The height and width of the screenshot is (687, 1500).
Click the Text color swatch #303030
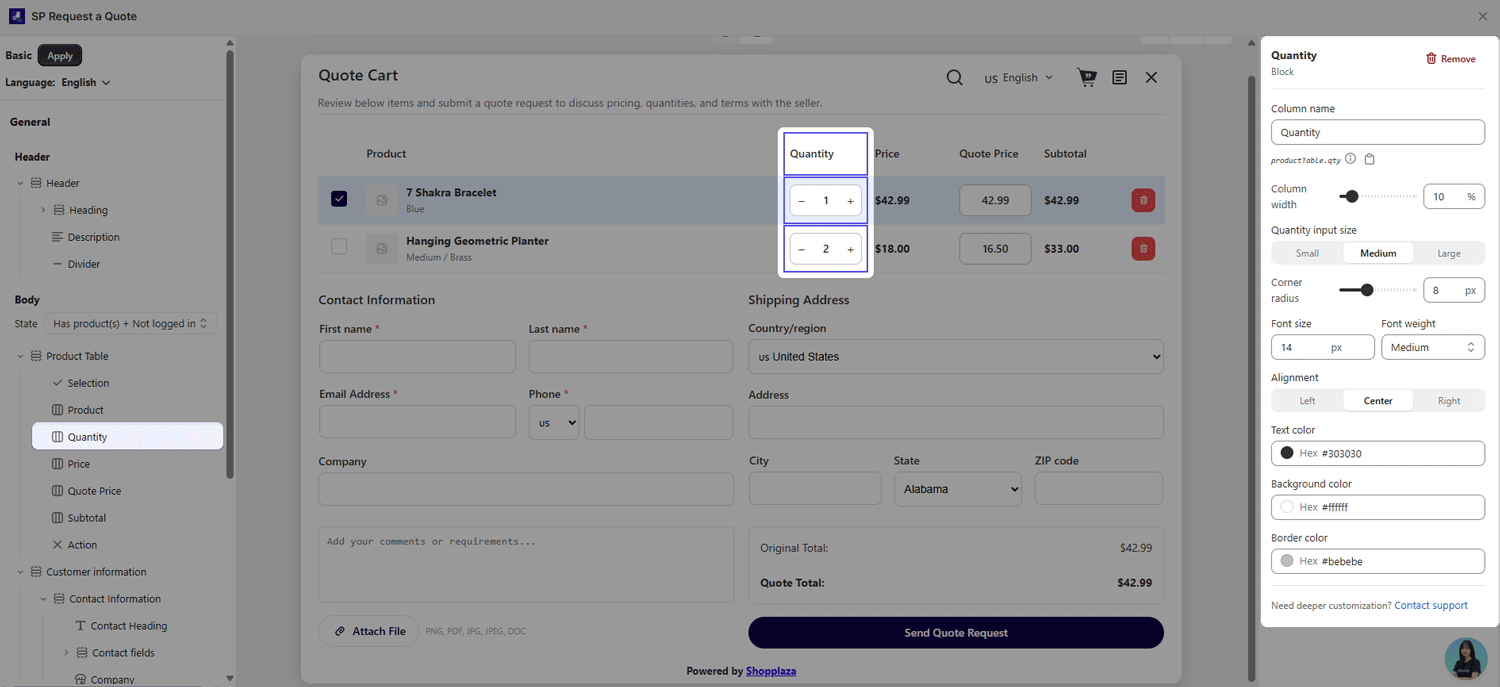pos(1287,453)
